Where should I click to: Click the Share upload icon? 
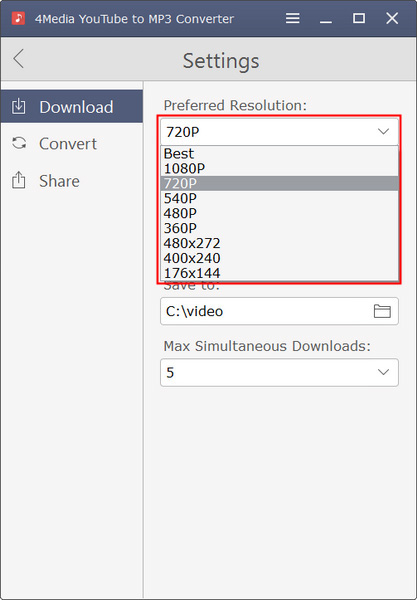pos(19,180)
